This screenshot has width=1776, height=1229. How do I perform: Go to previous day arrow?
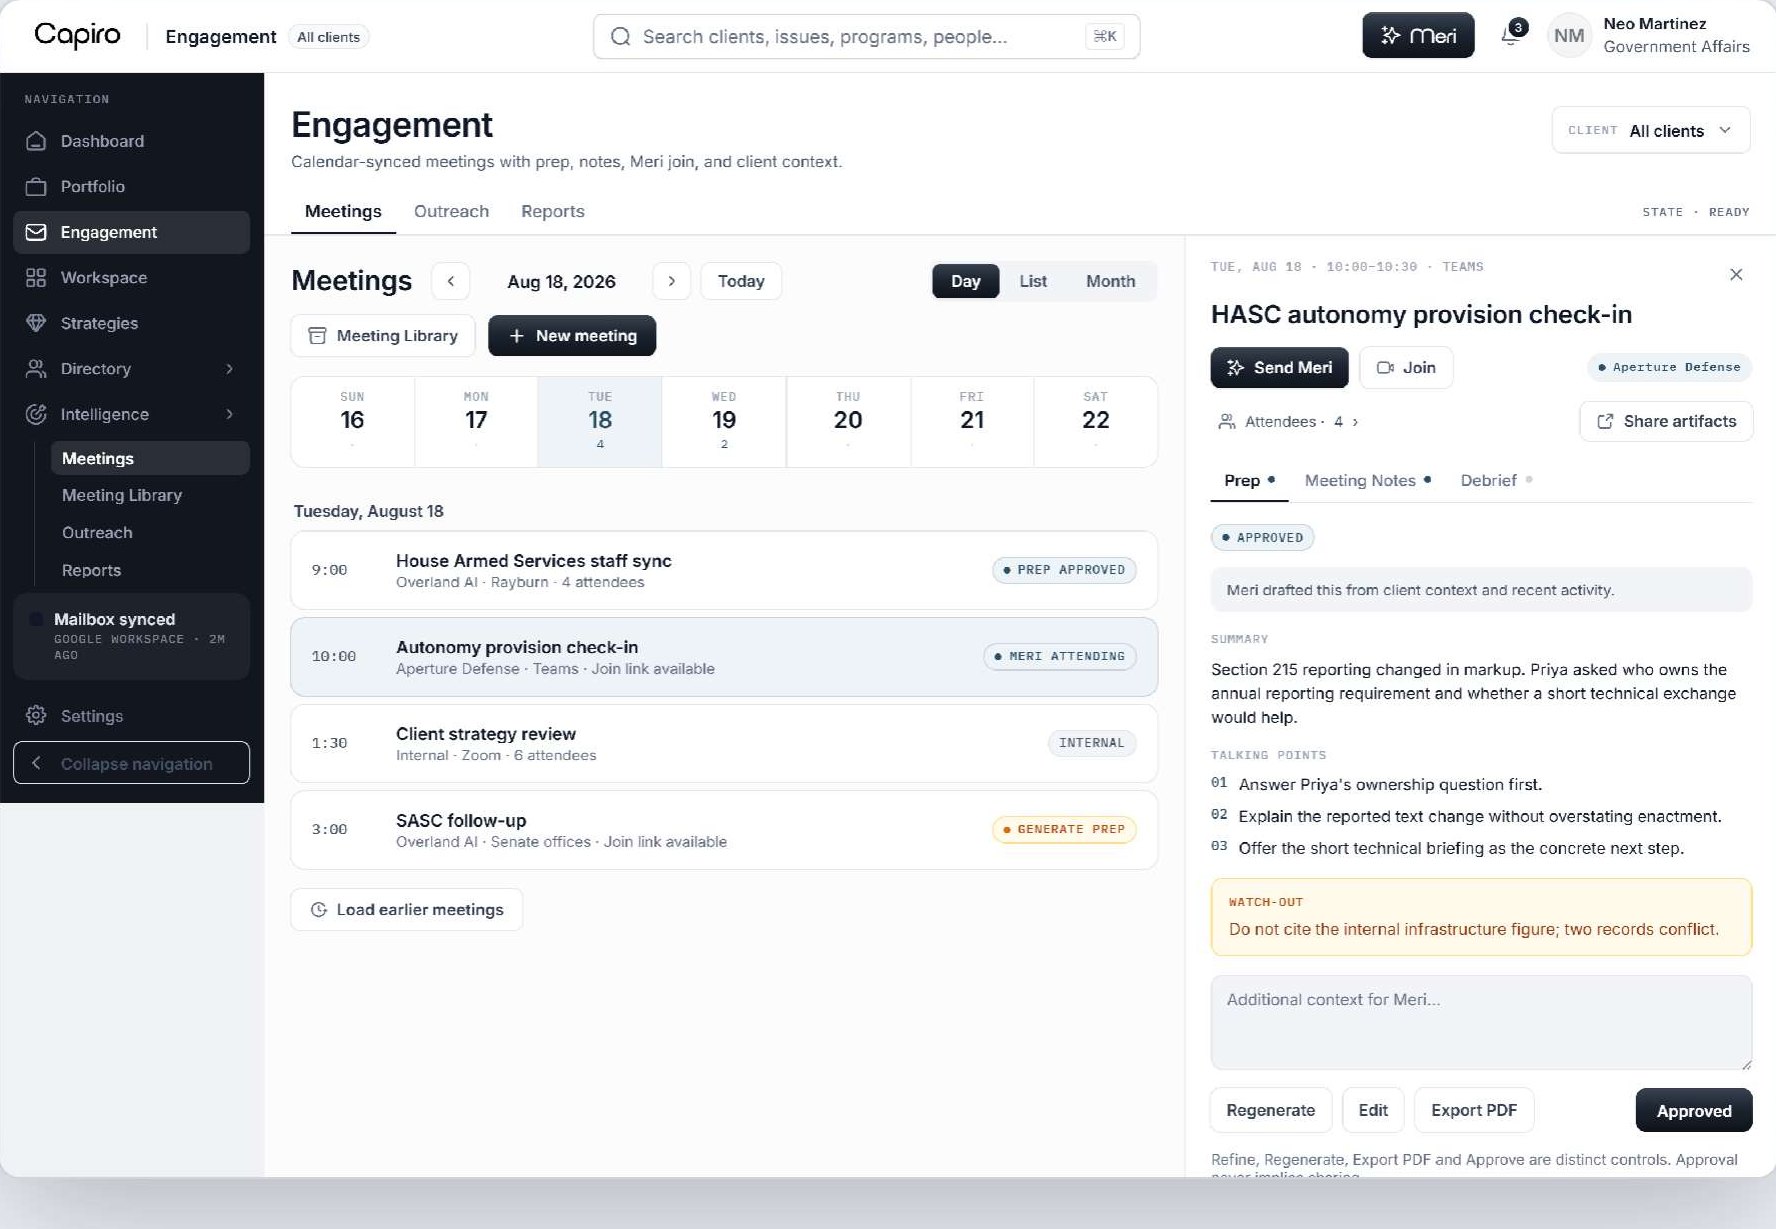451,281
